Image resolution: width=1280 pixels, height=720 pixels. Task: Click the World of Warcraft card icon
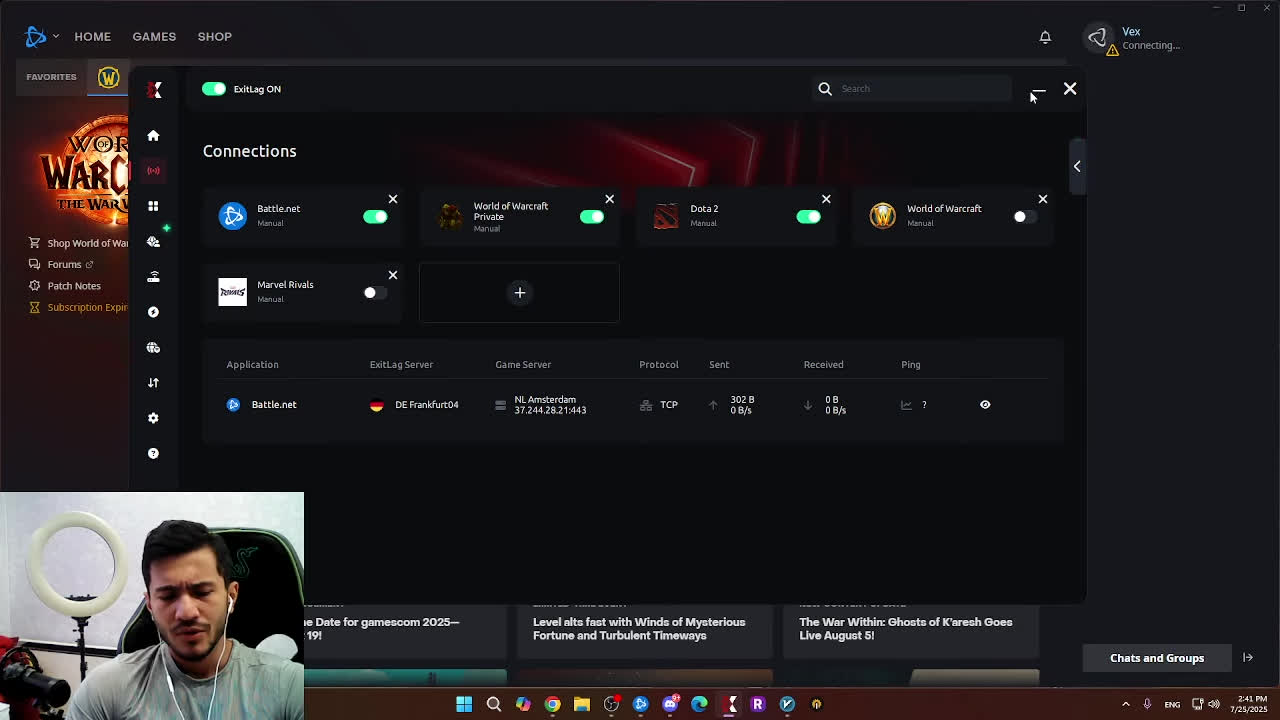point(883,216)
